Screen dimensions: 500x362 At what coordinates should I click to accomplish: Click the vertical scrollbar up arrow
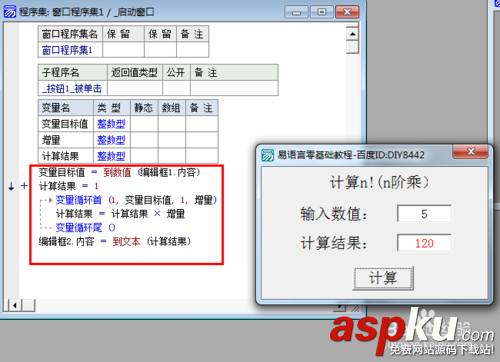tap(352, 34)
